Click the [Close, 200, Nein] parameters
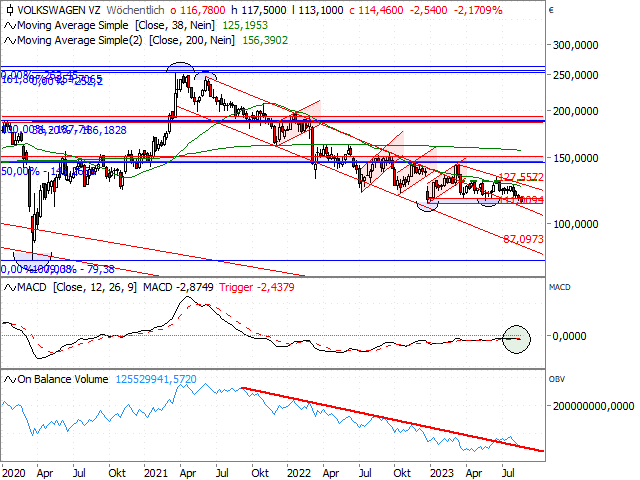Viewport: 640px width, 480px height. point(192,40)
